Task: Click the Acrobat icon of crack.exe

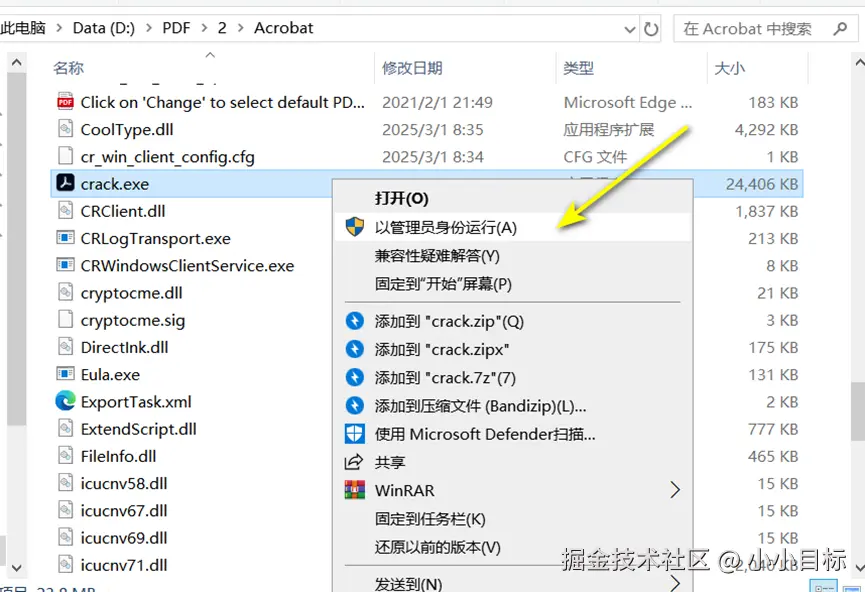Action: 65,183
